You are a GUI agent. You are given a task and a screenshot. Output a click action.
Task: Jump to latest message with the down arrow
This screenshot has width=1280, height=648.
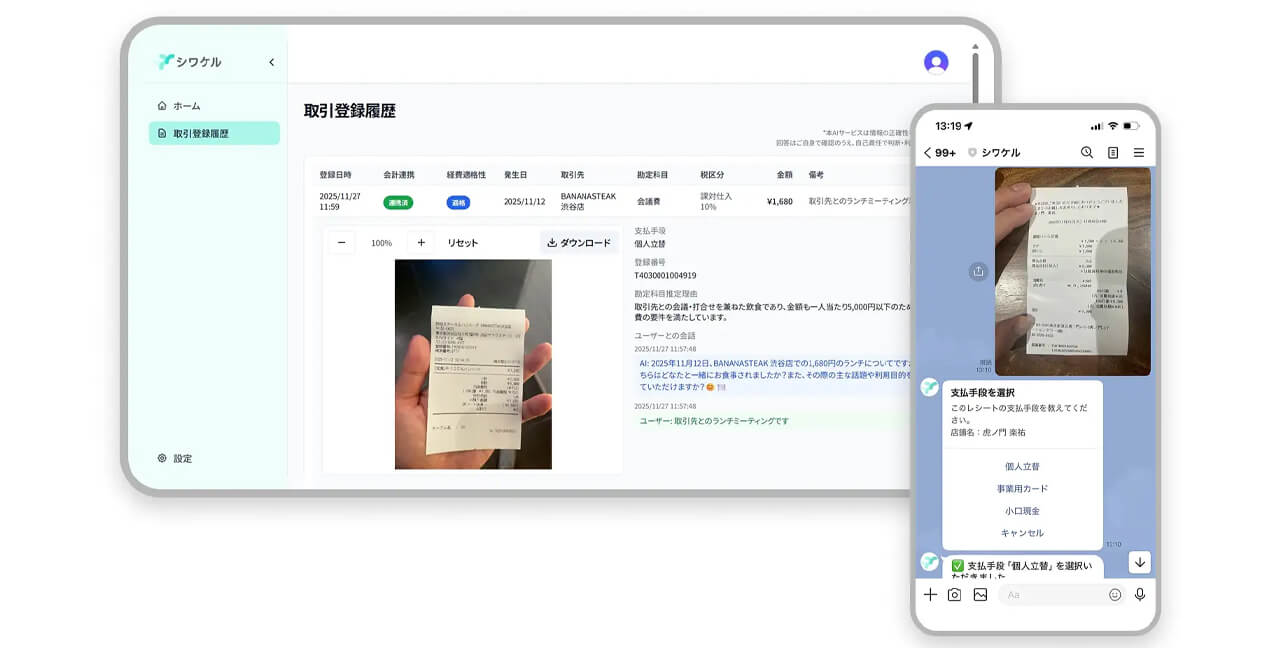[x=1138, y=562]
